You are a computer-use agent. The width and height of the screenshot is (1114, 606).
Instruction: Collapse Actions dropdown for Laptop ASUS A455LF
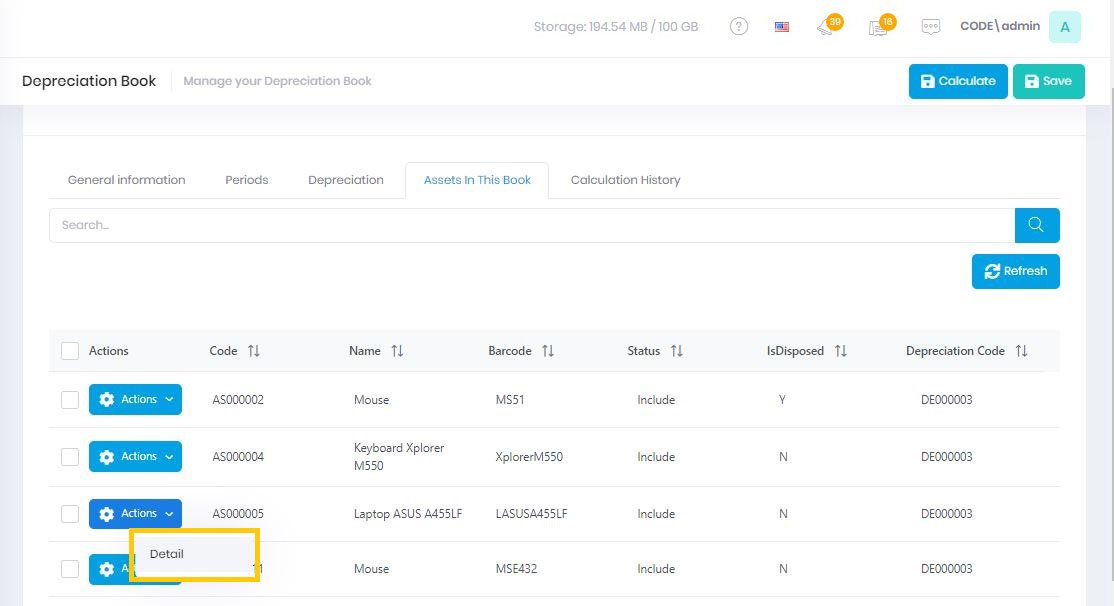tap(135, 514)
